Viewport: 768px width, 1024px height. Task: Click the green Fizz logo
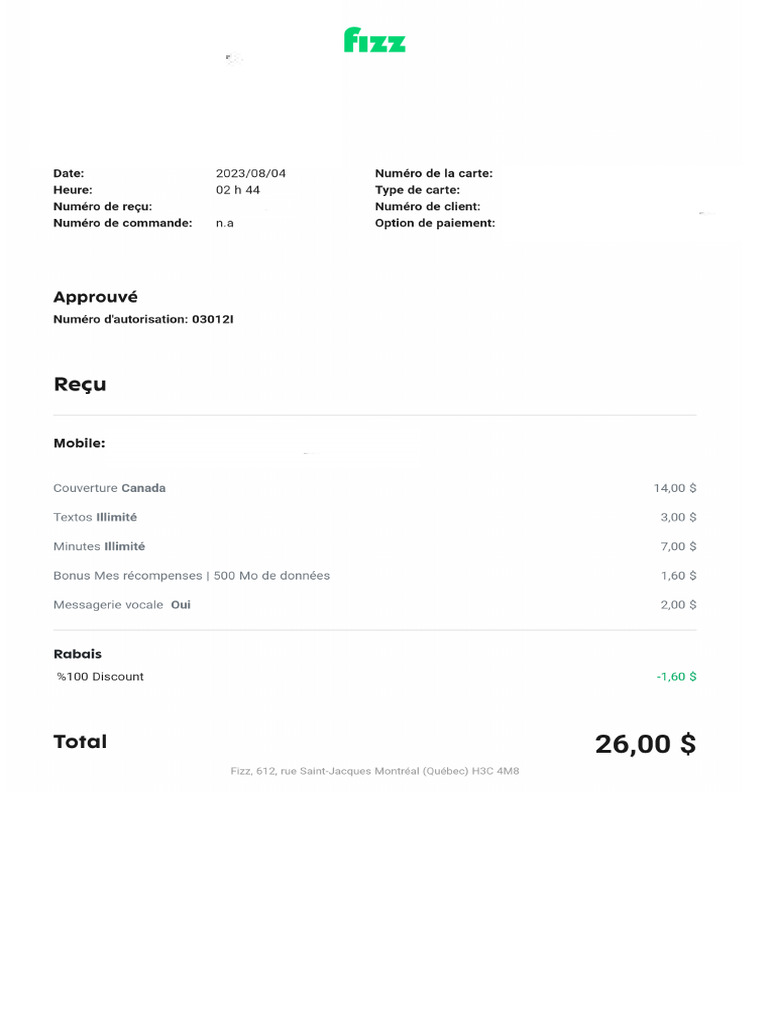click(374, 40)
